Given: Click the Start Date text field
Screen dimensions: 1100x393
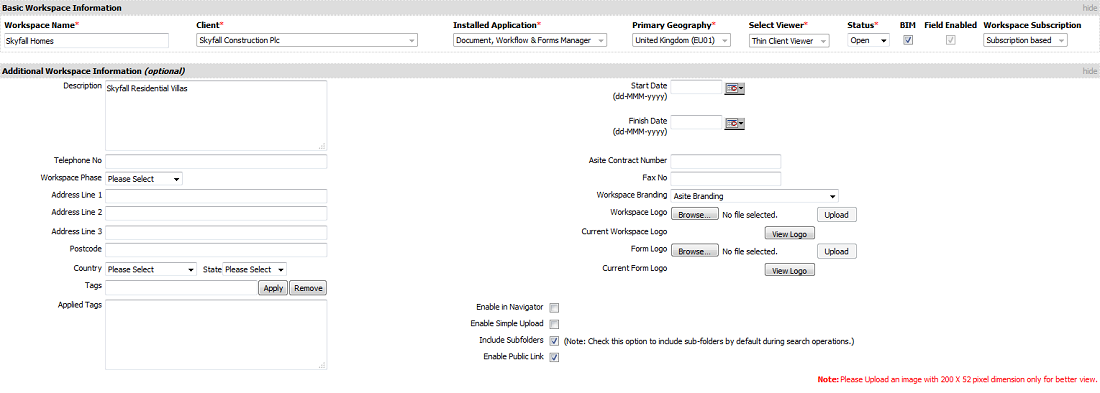Looking at the screenshot, I should pyautogui.click(x=696, y=88).
